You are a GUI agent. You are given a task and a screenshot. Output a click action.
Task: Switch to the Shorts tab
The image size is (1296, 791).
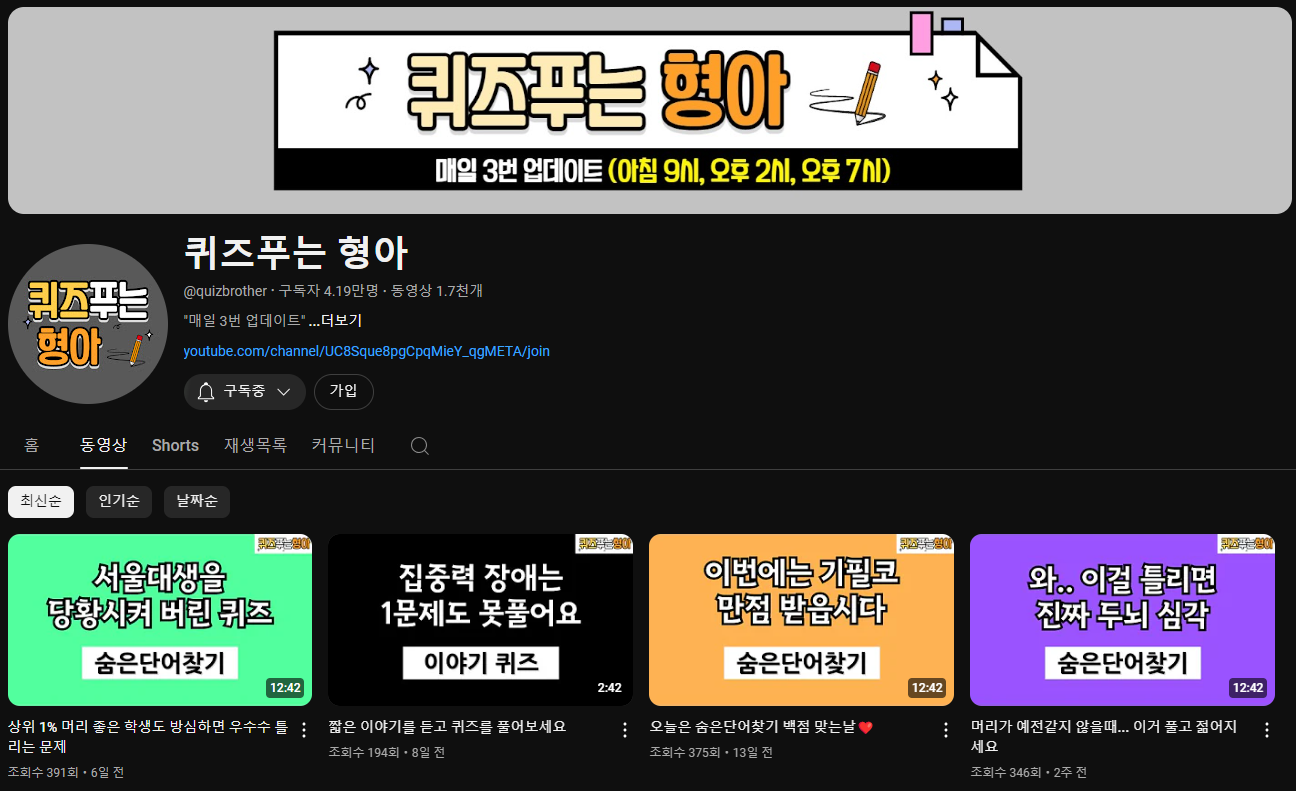174,445
